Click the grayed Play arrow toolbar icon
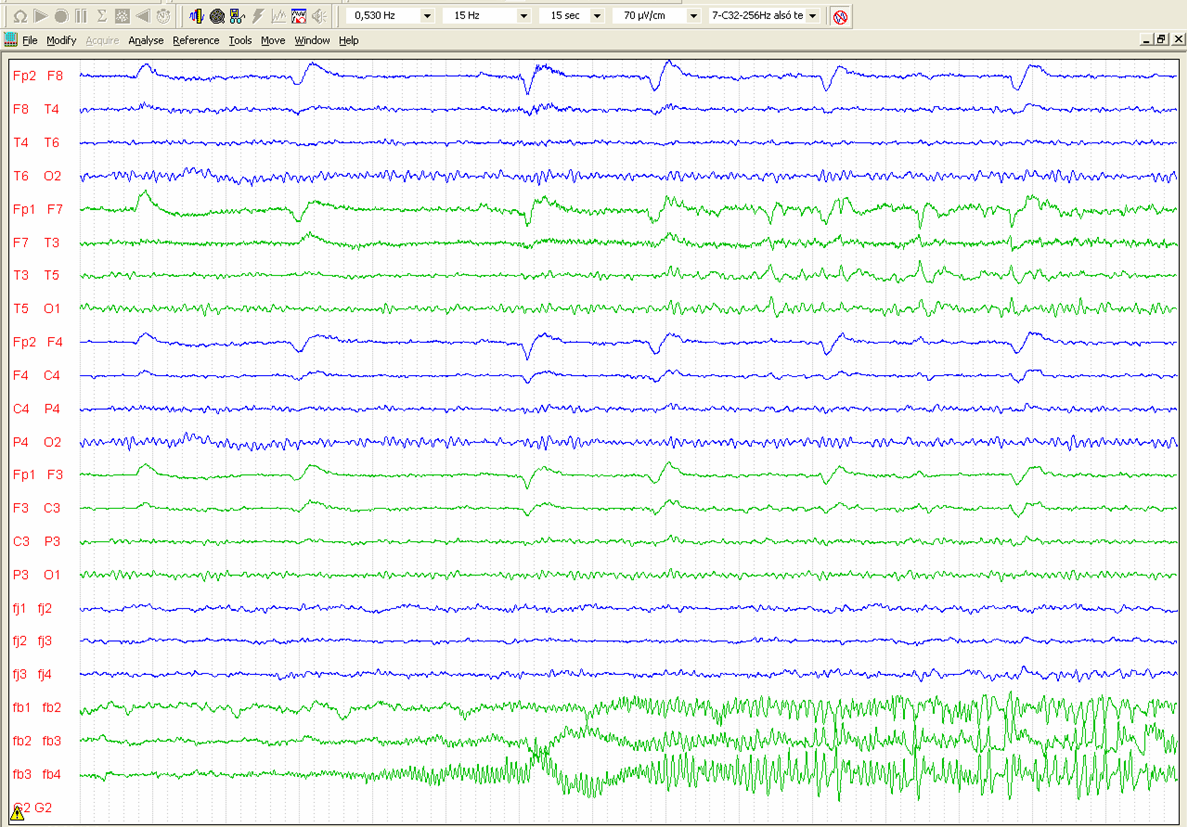Image resolution: width=1187 pixels, height=827 pixels. click(x=41, y=16)
